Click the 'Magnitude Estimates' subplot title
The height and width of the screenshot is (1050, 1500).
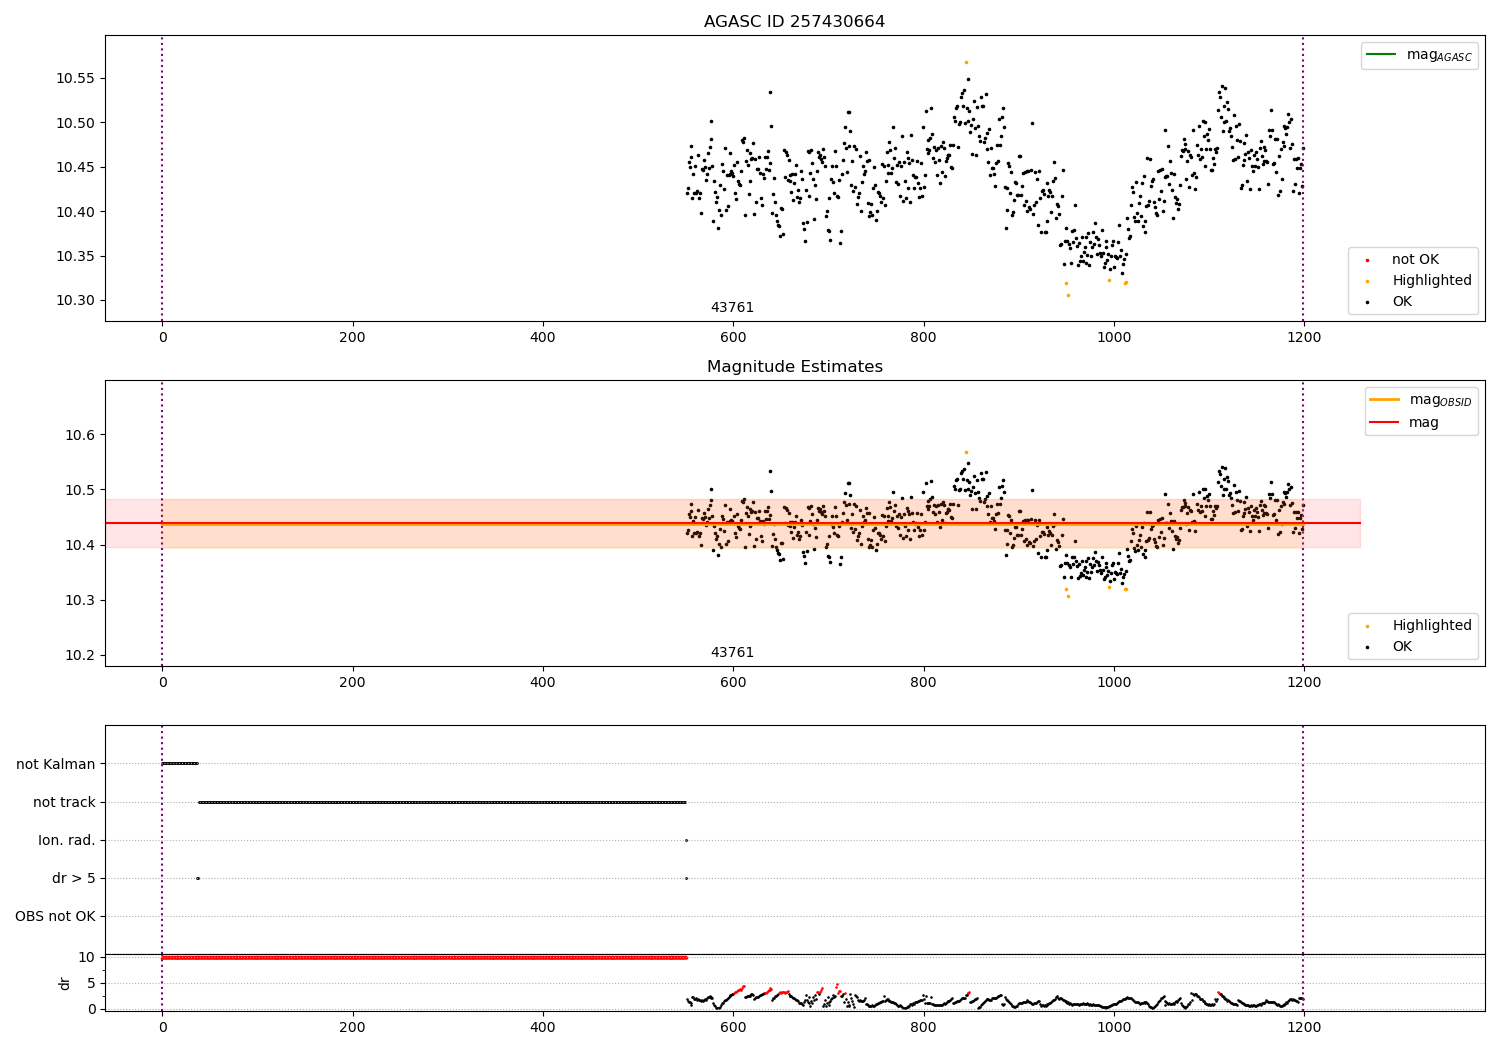[x=794, y=367]
